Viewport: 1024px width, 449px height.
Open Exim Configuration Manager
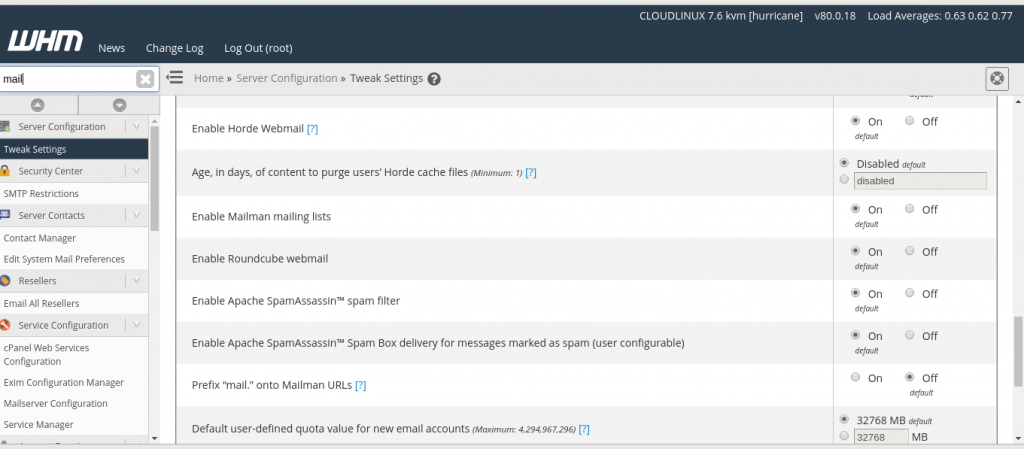tap(63, 382)
